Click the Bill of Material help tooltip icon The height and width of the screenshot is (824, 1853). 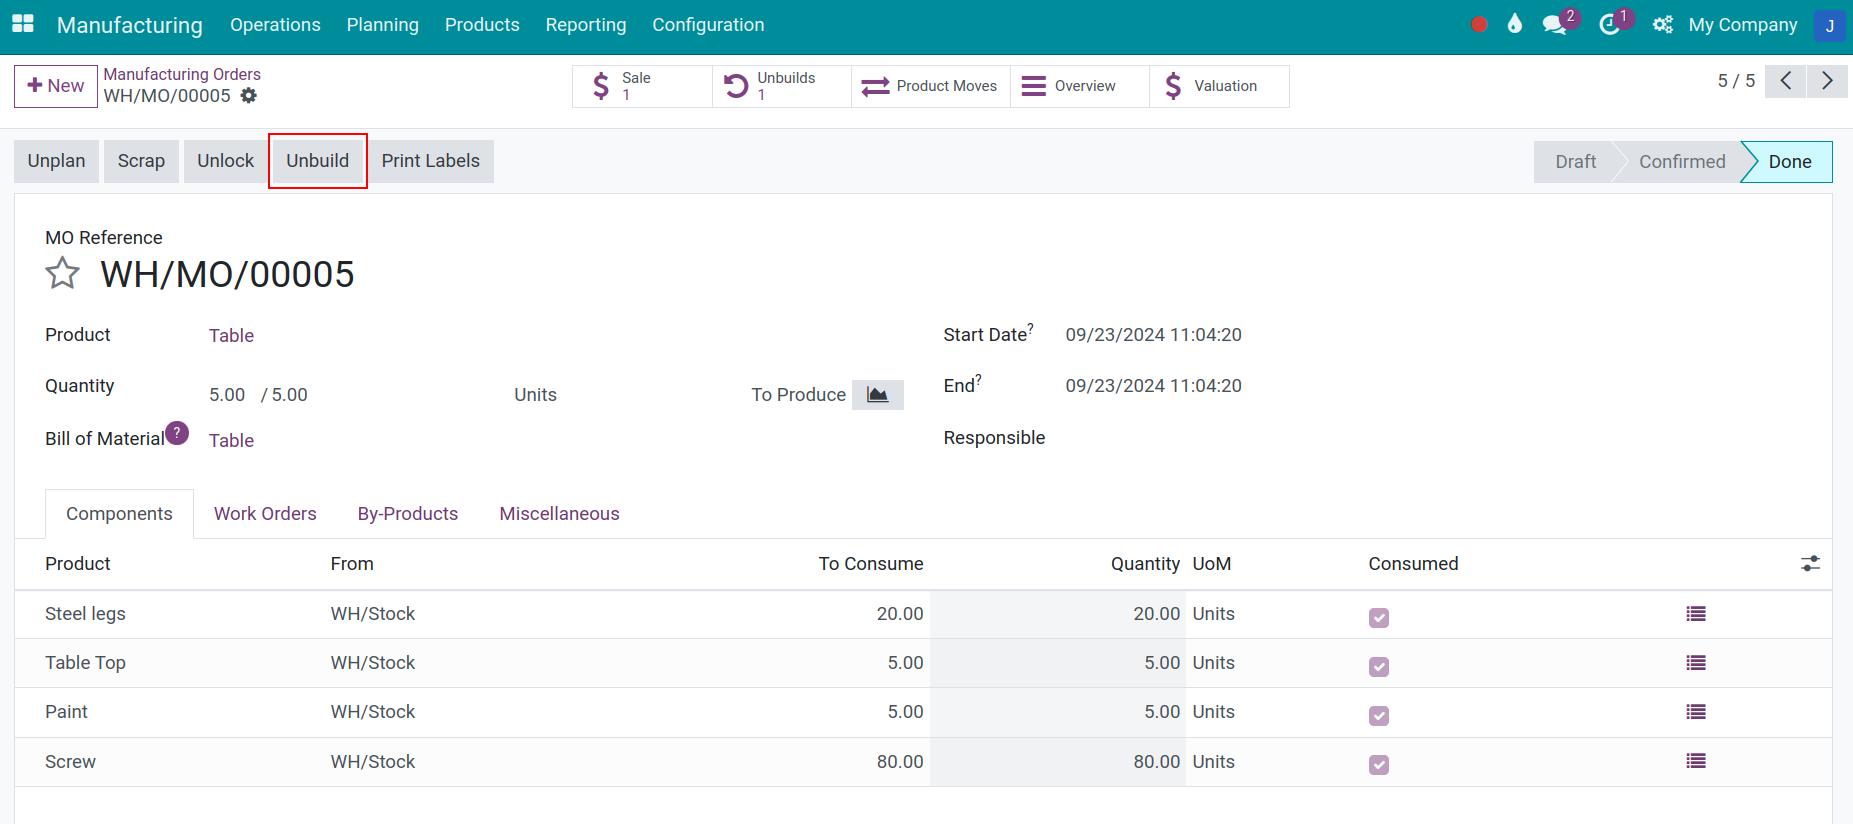(x=177, y=433)
